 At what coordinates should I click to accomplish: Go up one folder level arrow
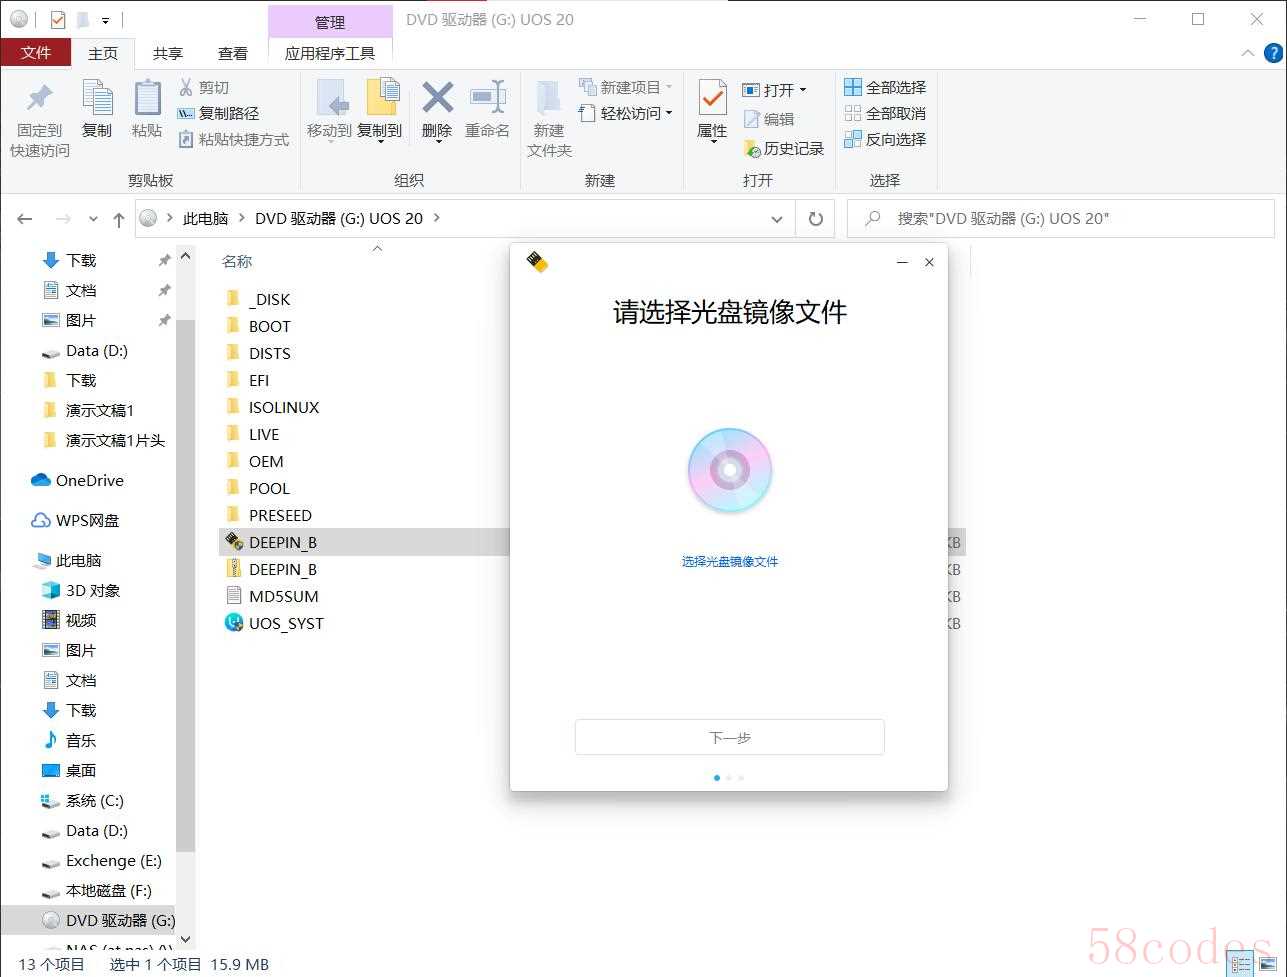pyautogui.click(x=119, y=218)
